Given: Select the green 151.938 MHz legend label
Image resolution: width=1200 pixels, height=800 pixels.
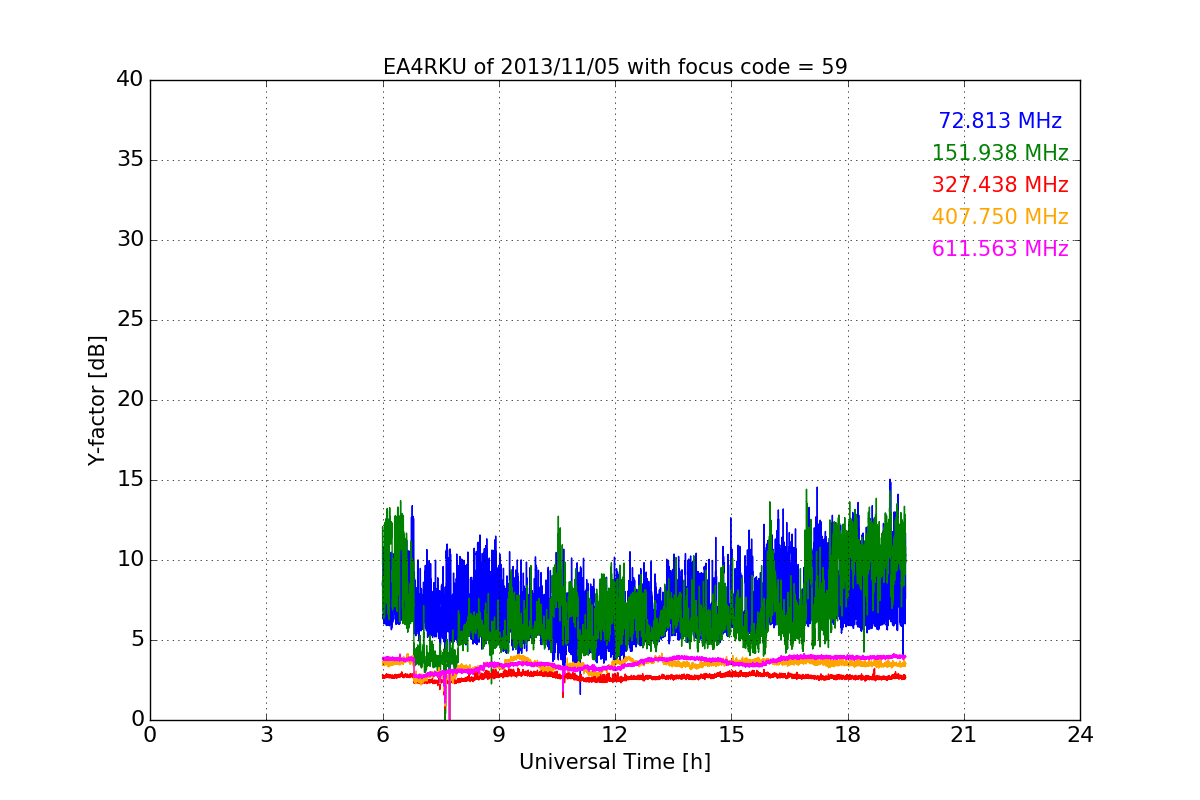Looking at the screenshot, I should coord(1000,153).
